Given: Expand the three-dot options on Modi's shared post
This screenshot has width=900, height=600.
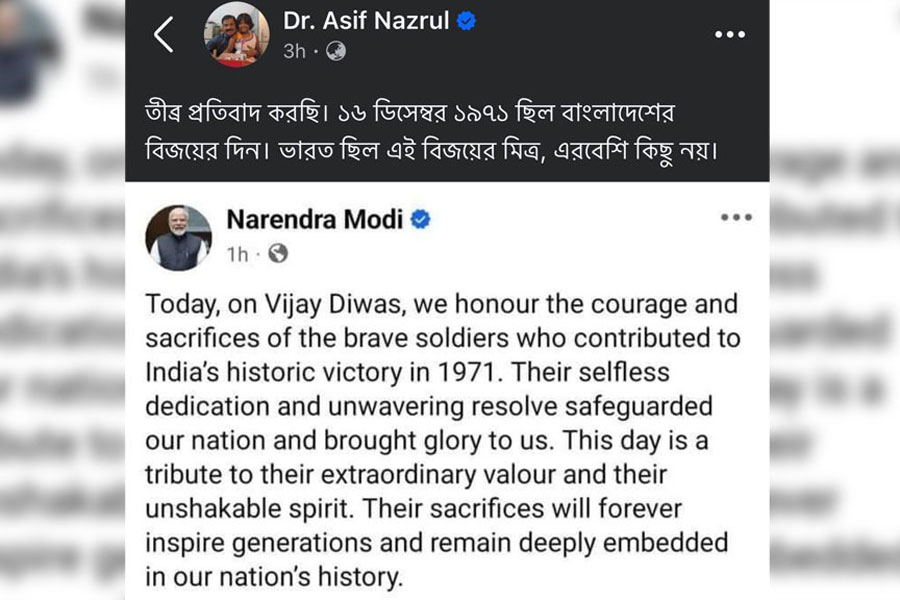Looking at the screenshot, I should 736,218.
